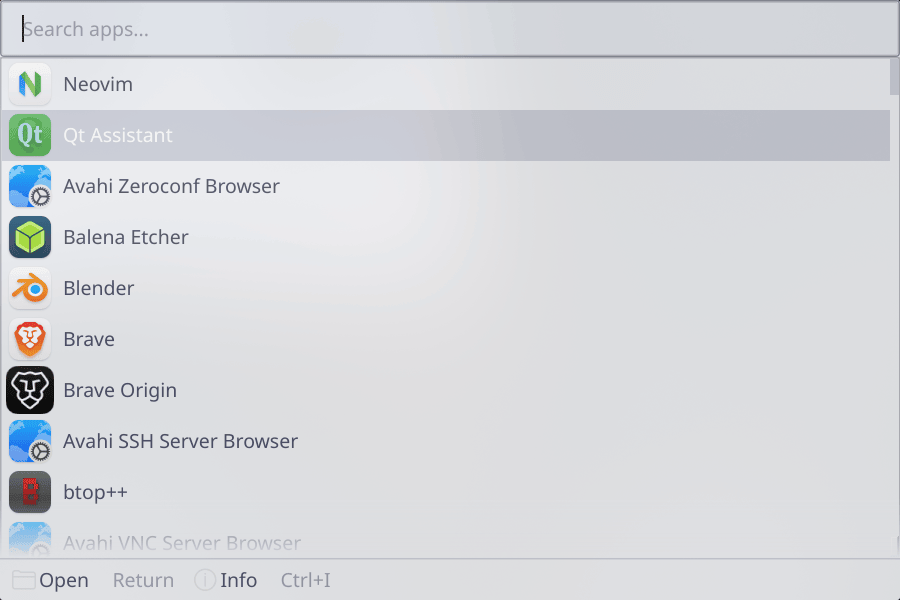Screen dimensions: 900x600
Task: Click the Balena Etcher cube icon
Action: coord(30,237)
